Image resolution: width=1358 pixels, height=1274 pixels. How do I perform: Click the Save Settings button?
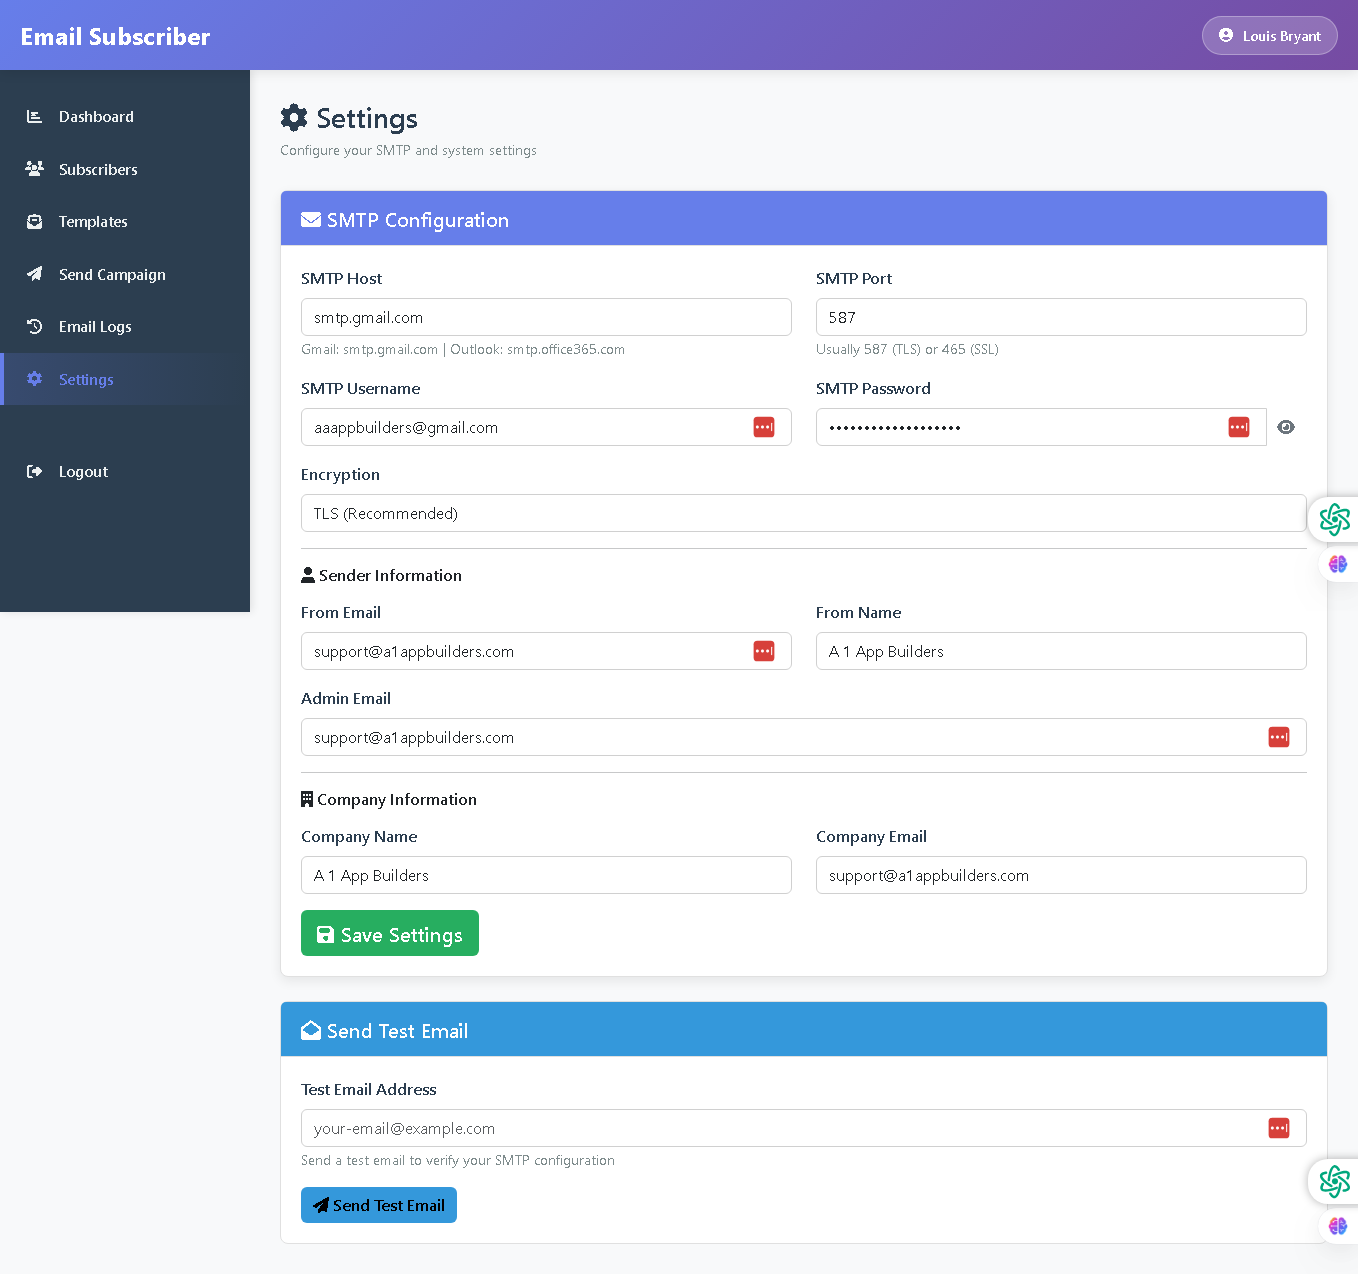point(389,933)
